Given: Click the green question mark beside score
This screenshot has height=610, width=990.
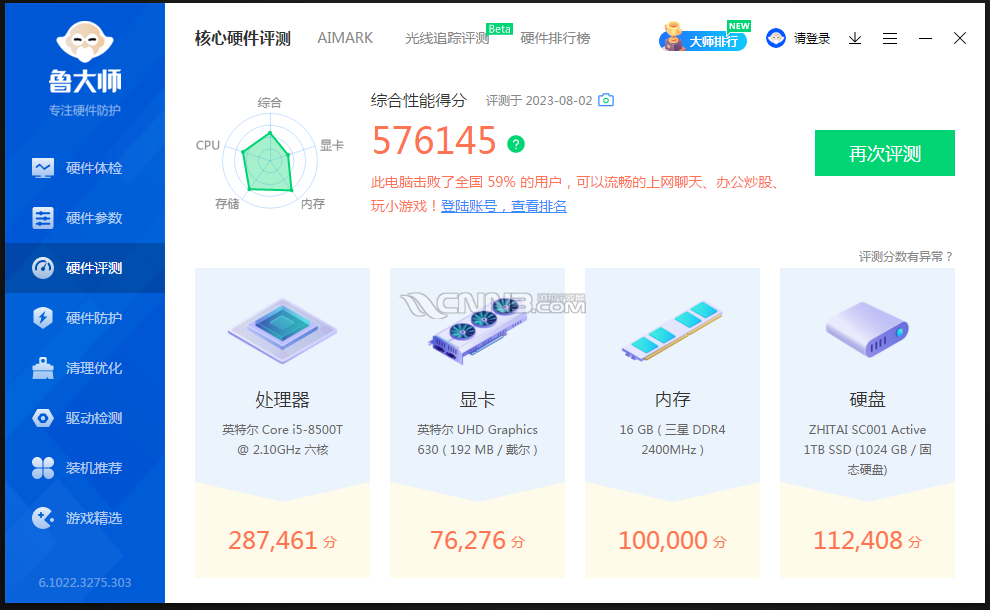Looking at the screenshot, I should [x=516, y=144].
